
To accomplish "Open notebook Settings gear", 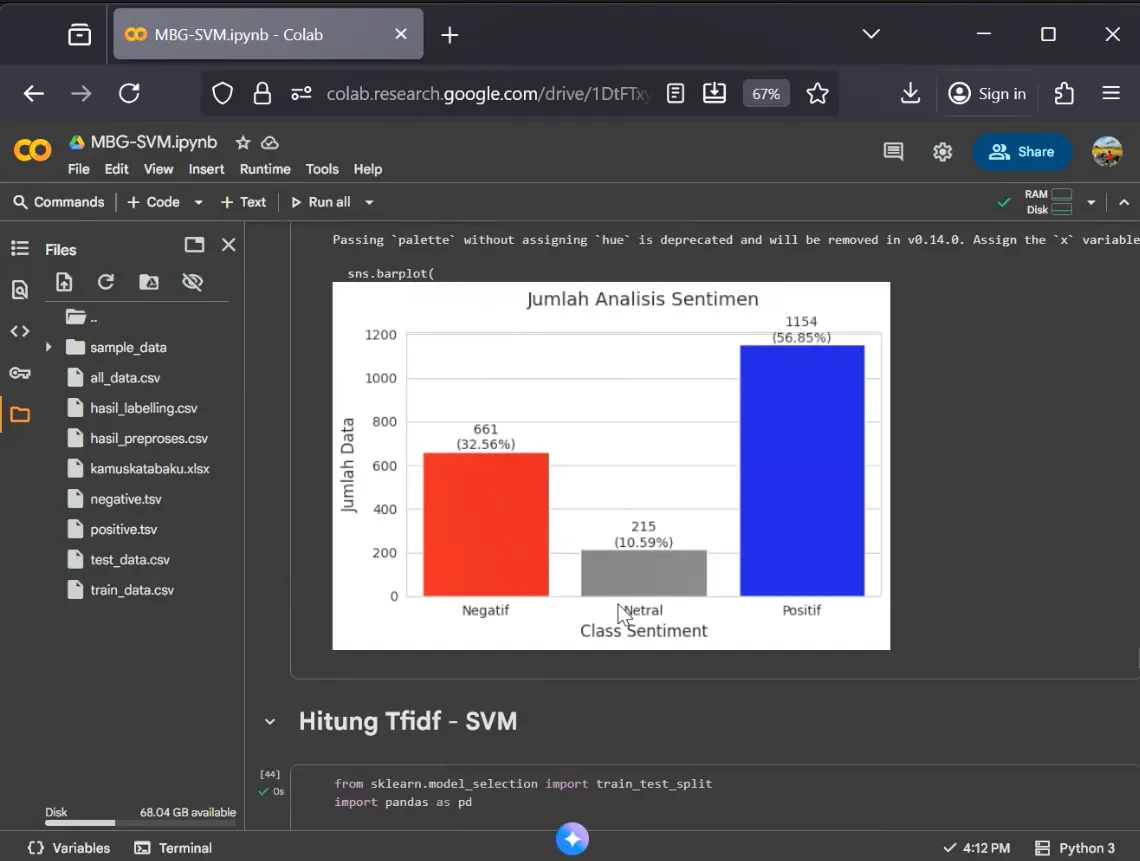I will pos(941,151).
